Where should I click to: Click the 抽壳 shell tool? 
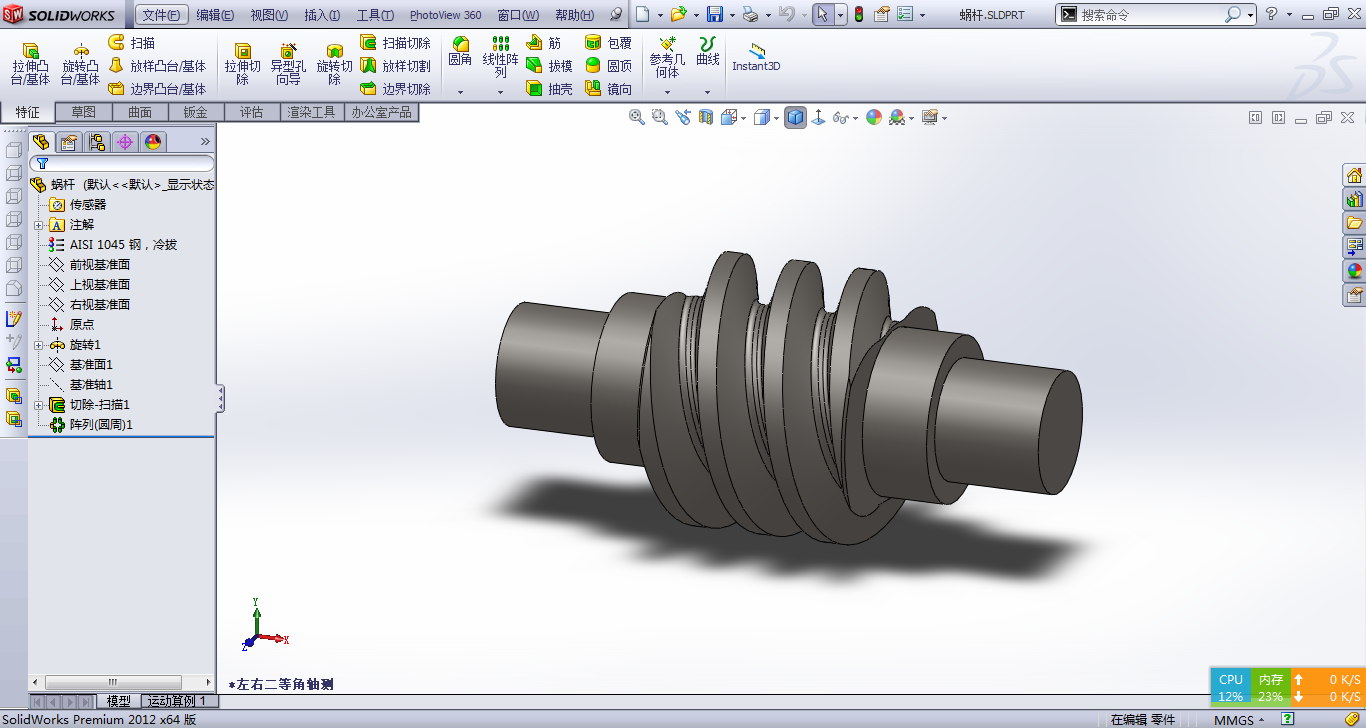pos(549,89)
